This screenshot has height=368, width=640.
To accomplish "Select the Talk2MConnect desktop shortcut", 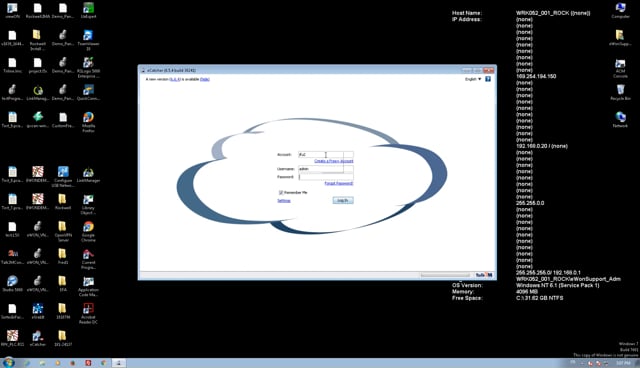I will 12,256.
